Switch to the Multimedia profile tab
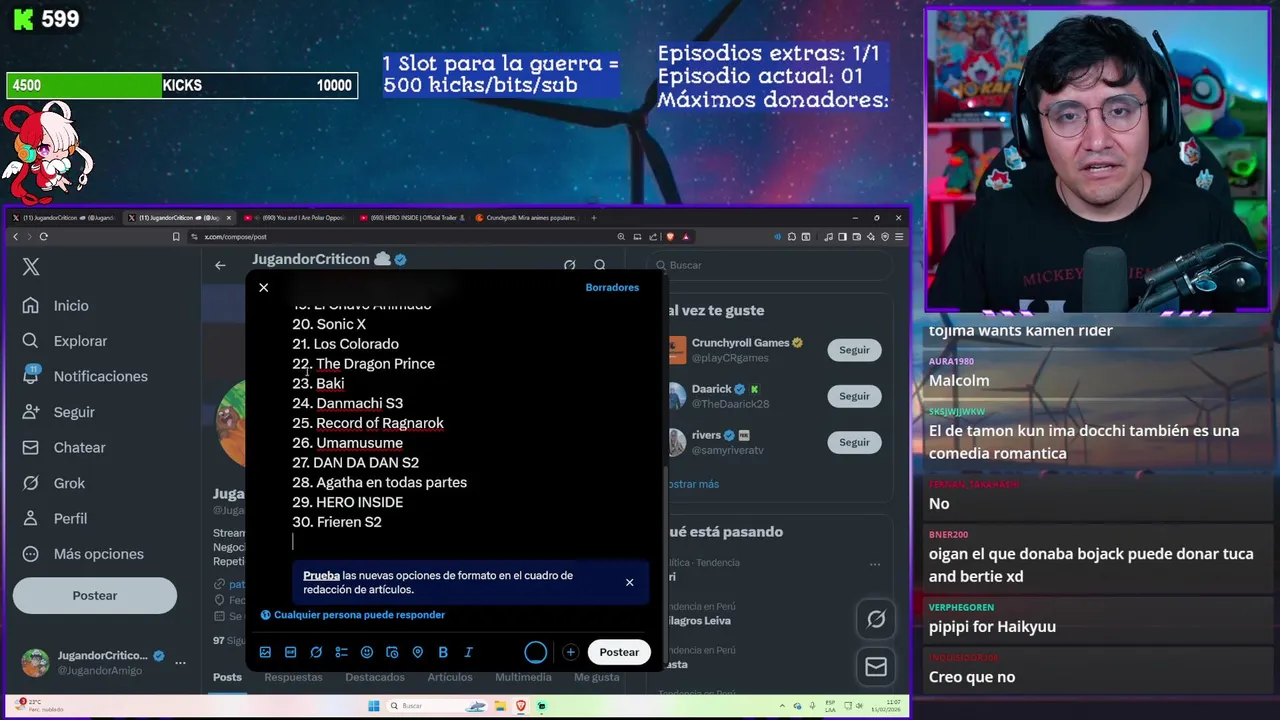The width and height of the screenshot is (1280, 720). (523, 677)
